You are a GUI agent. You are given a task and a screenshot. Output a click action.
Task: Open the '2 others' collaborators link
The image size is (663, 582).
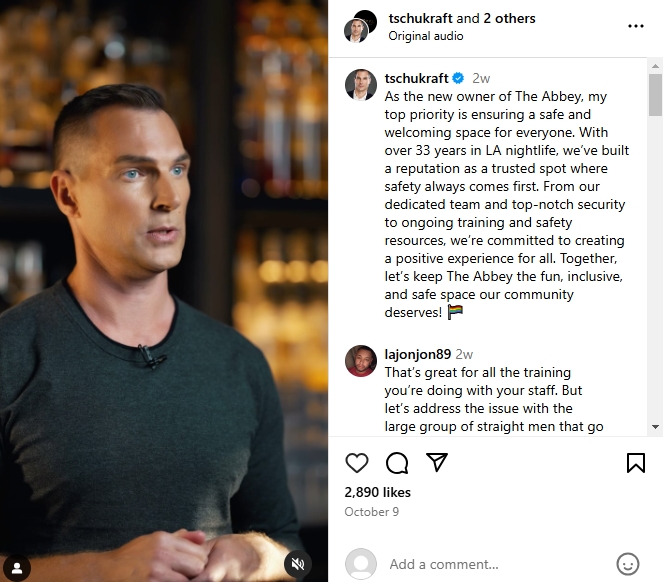[509, 19]
